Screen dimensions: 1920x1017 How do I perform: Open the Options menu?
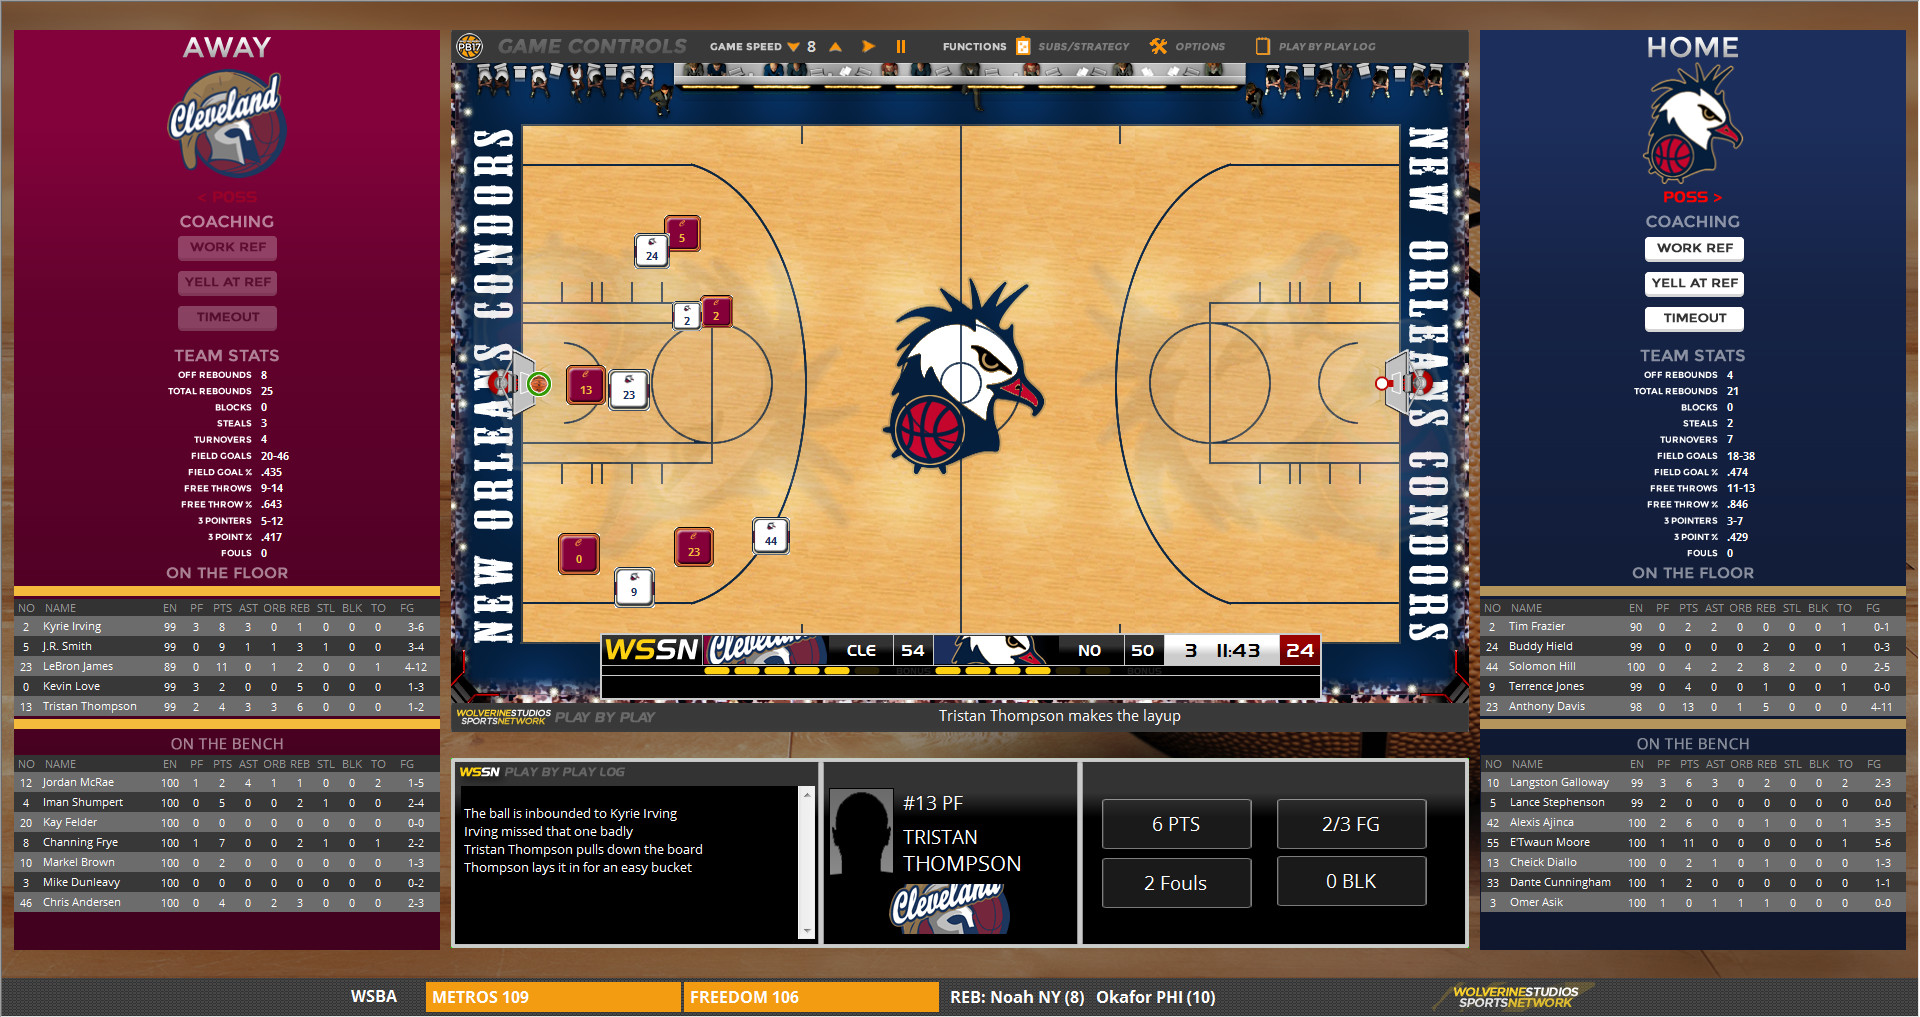click(1187, 47)
